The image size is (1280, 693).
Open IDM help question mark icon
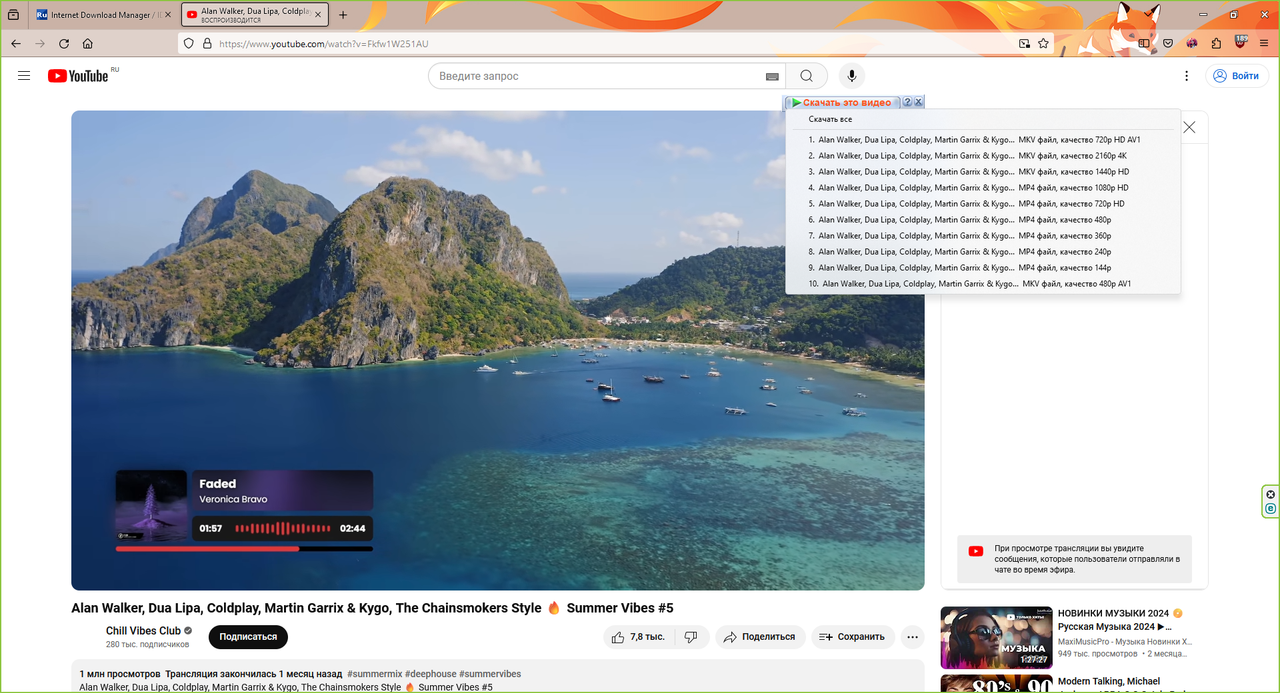tap(908, 102)
